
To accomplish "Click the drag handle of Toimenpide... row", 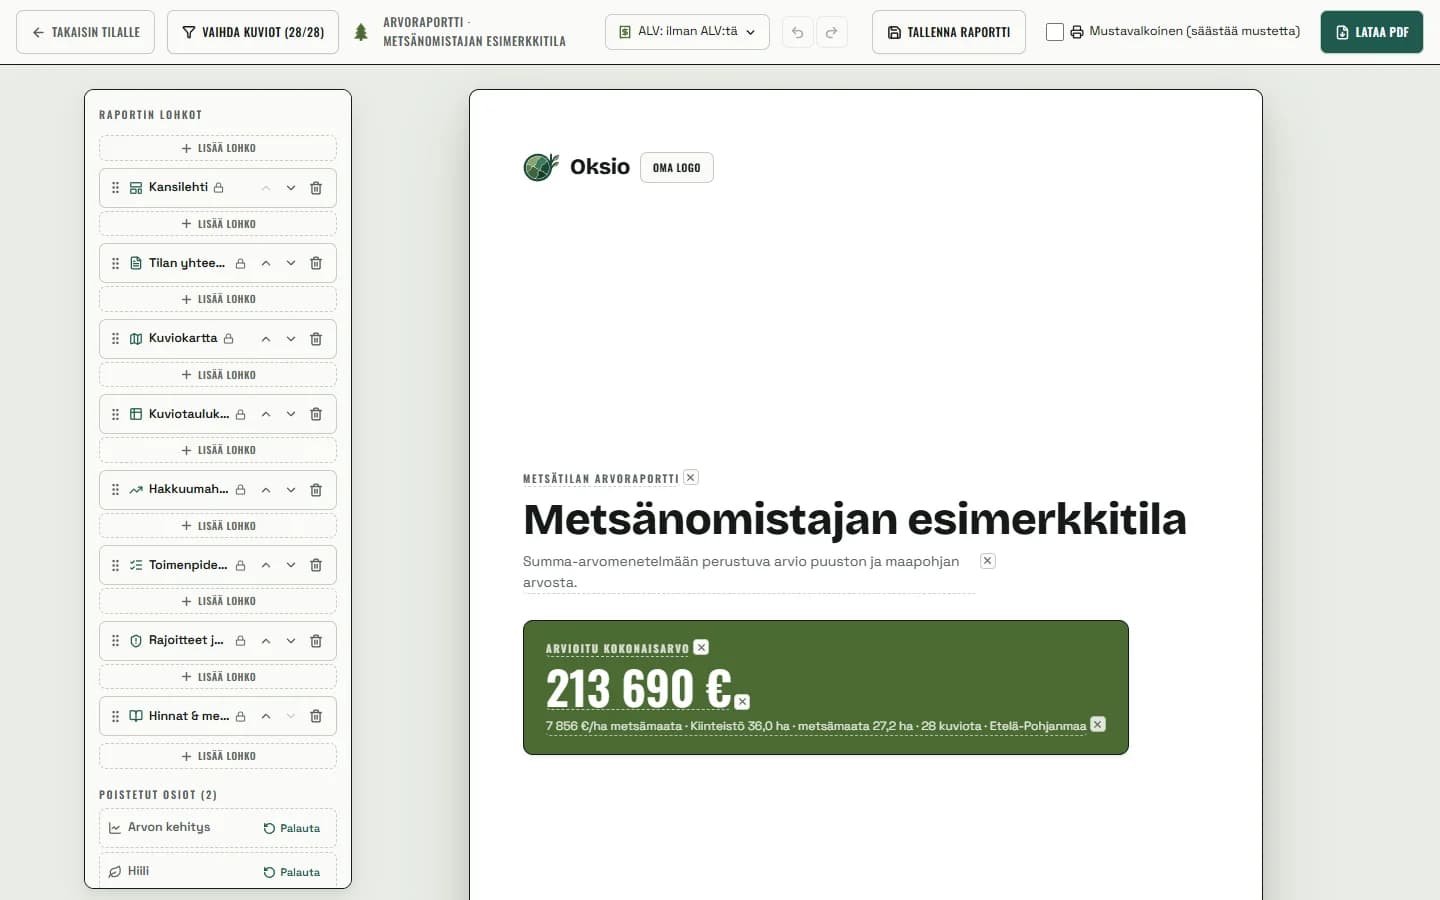I will [115, 565].
